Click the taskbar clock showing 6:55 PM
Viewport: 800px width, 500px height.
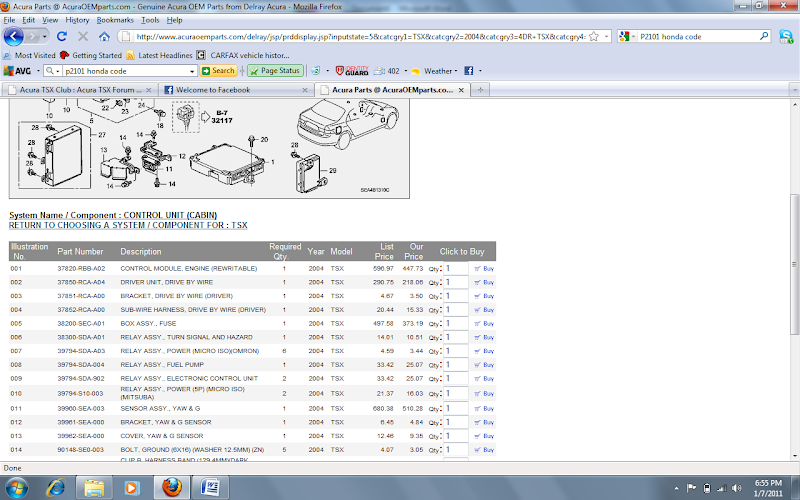768,488
